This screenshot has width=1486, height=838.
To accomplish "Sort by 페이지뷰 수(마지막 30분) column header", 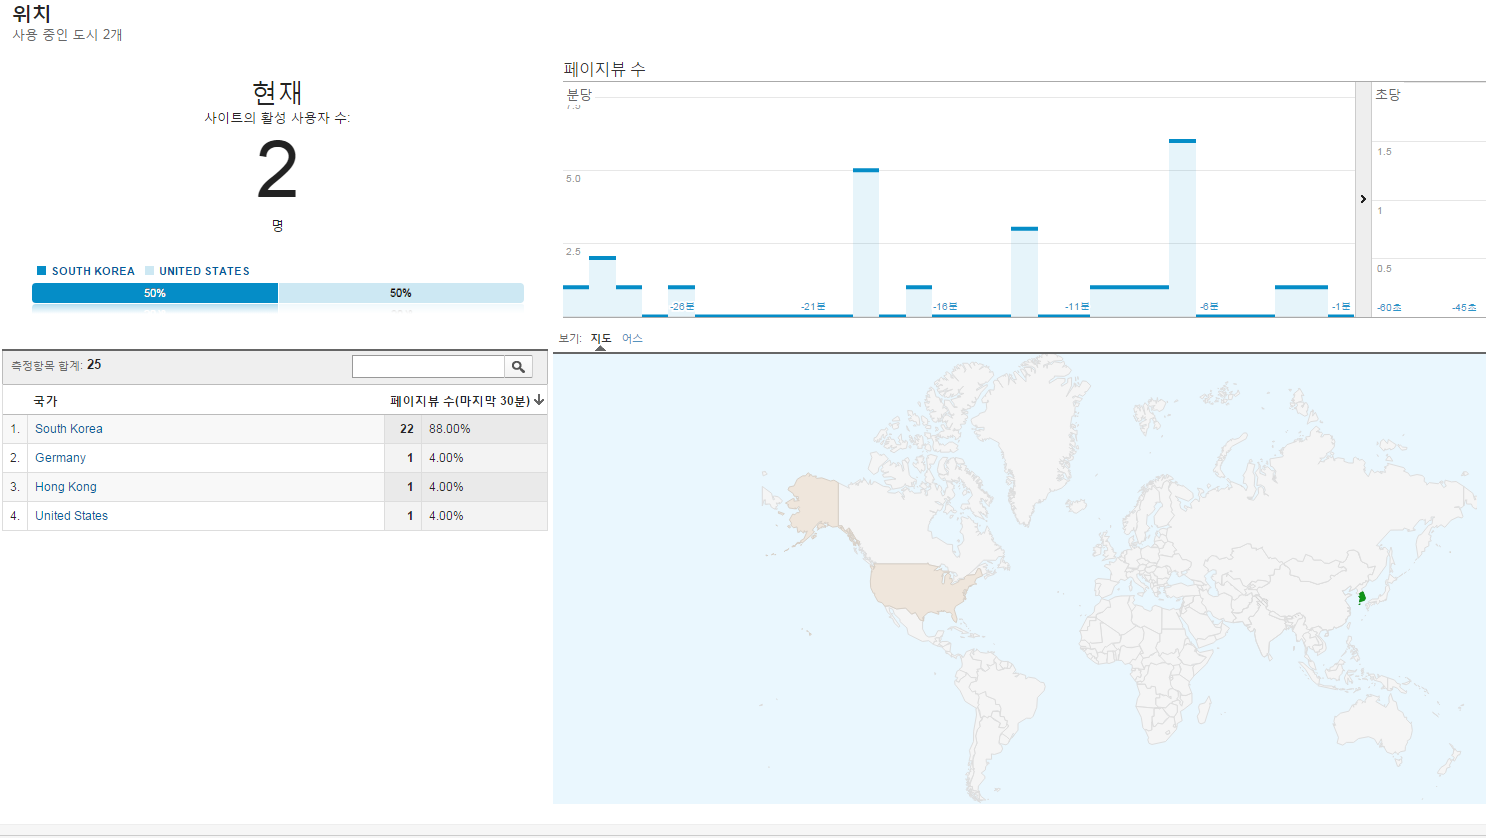I will [x=459, y=401].
